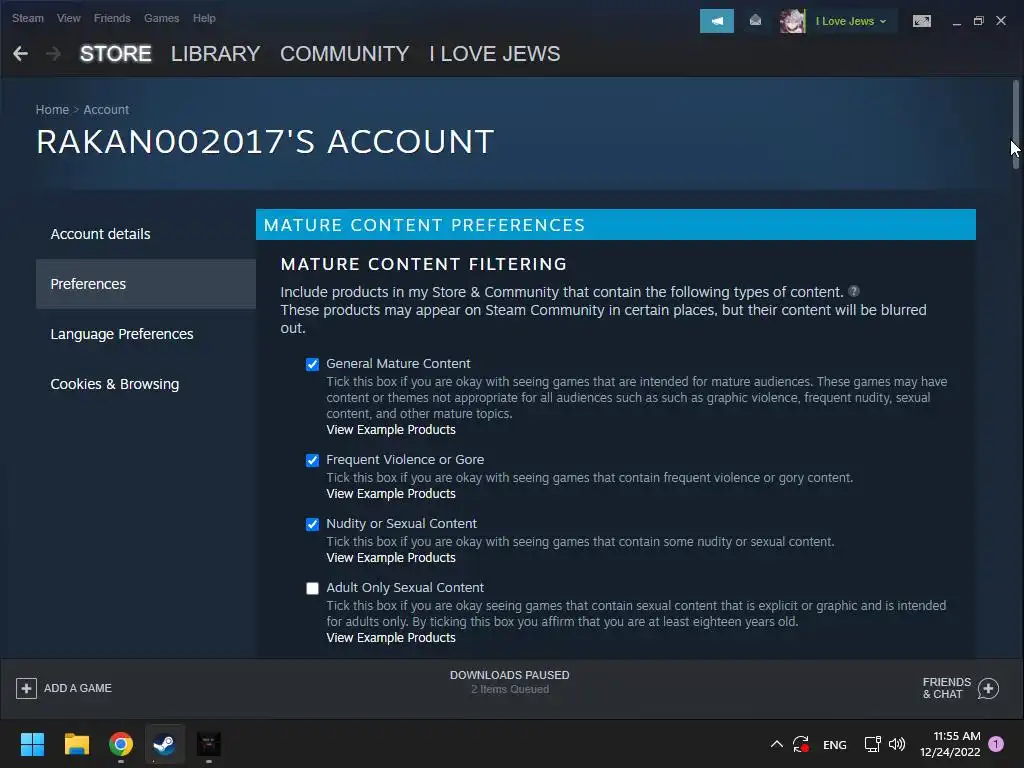Viewport: 1024px width, 768px height.
Task: Open the Downloads Paused status
Action: coord(509,682)
